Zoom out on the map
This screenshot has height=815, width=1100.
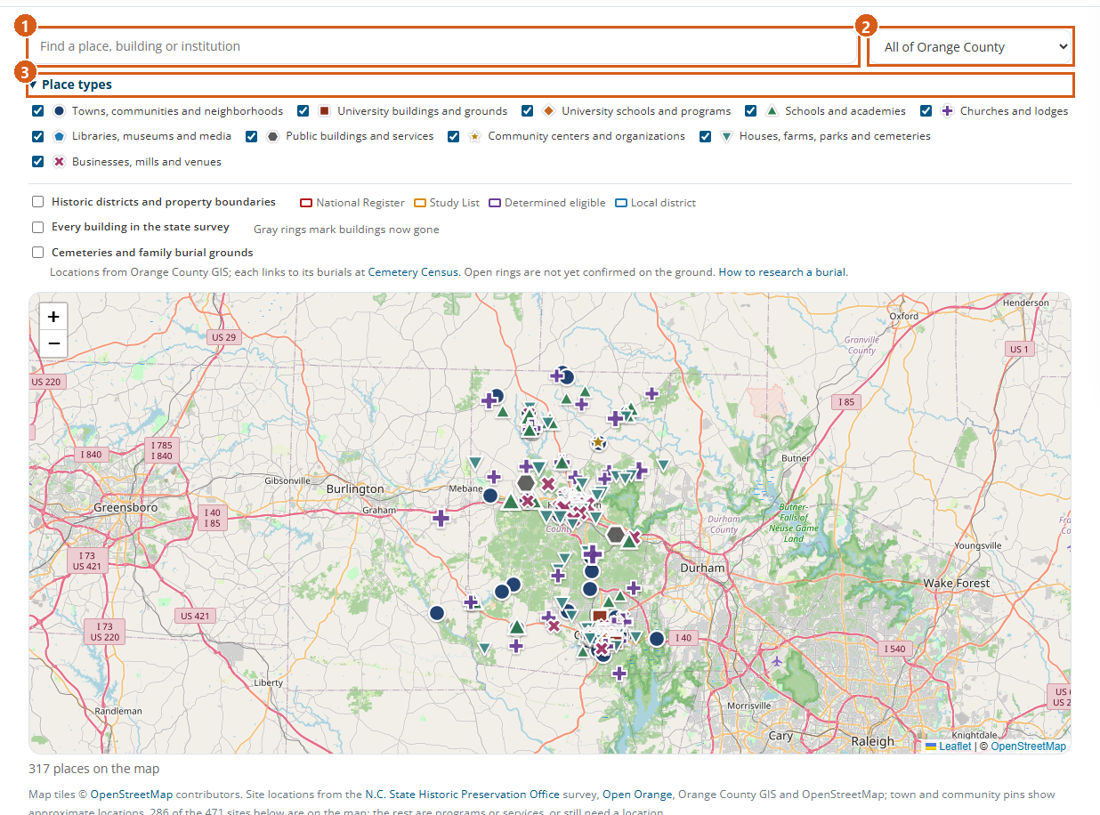(x=53, y=344)
